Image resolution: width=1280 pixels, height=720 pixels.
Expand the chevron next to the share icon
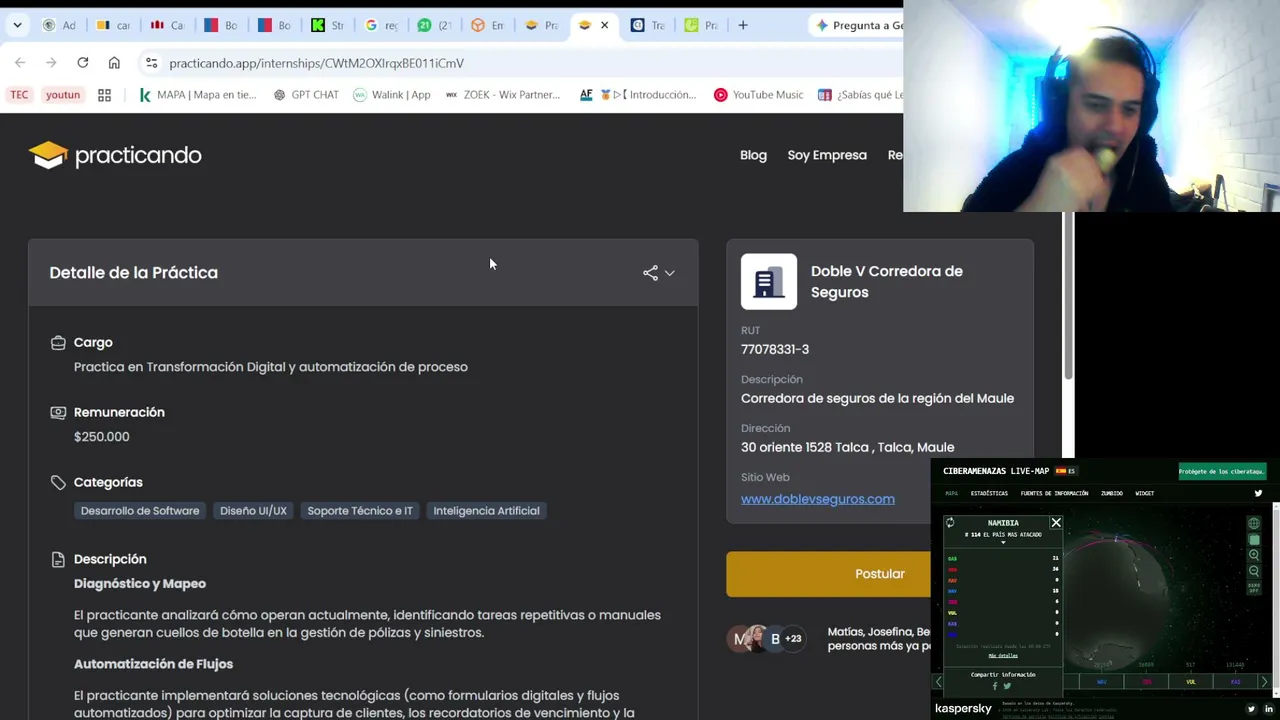670,273
